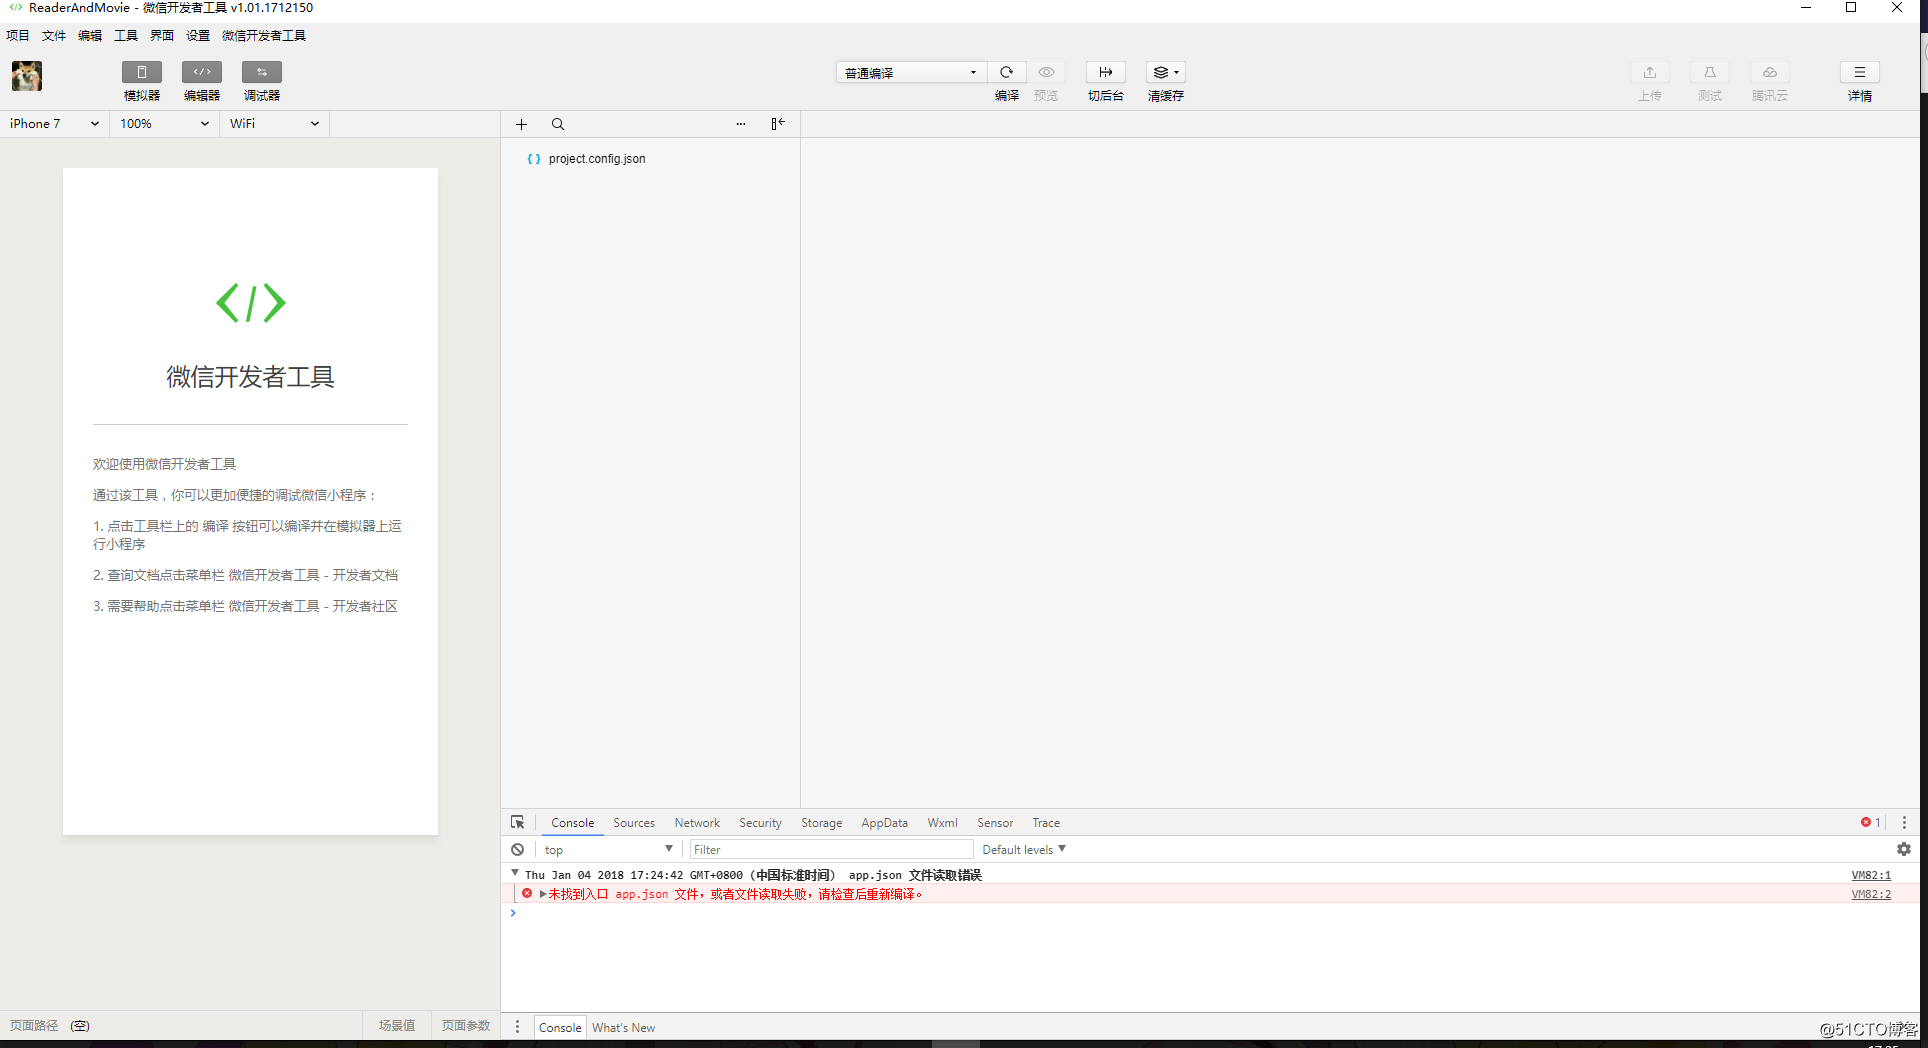
Task: Click the console Filter input field
Action: [831, 849]
